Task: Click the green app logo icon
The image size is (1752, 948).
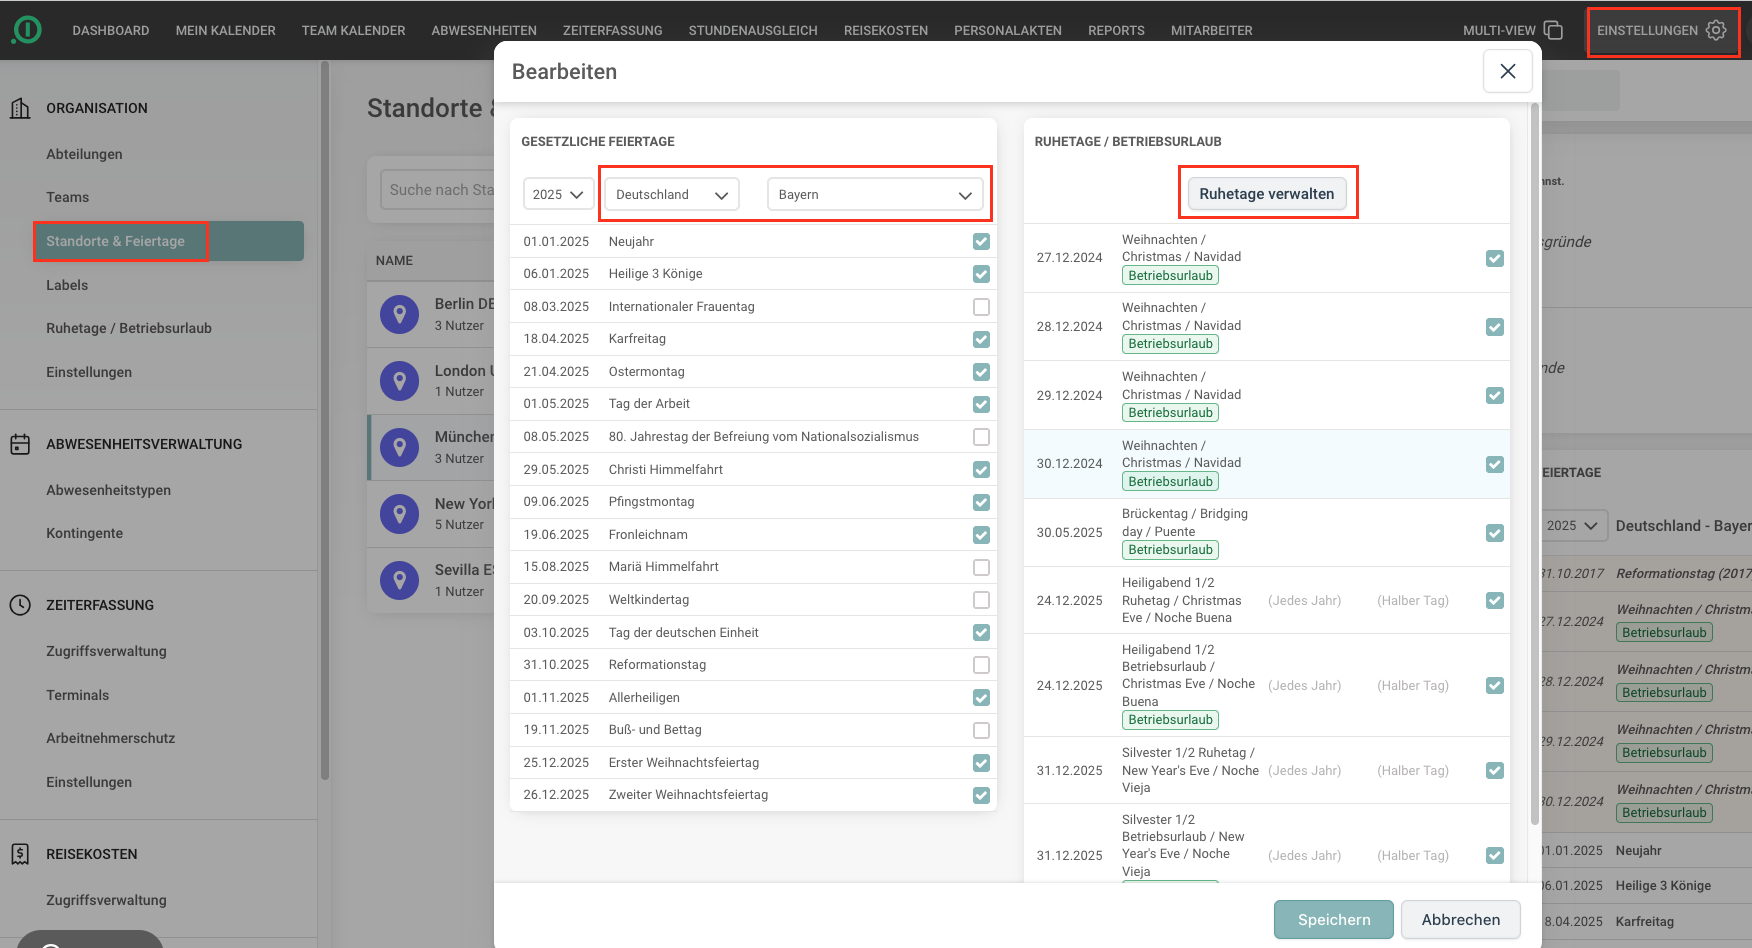Action: (27, 30)
